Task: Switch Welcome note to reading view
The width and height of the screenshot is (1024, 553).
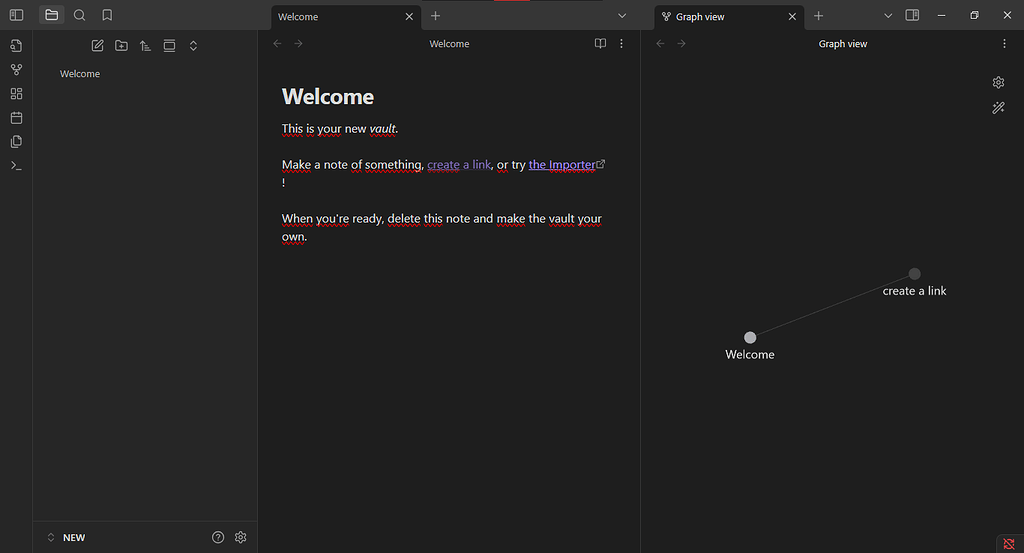Action: tap(600, 44)
